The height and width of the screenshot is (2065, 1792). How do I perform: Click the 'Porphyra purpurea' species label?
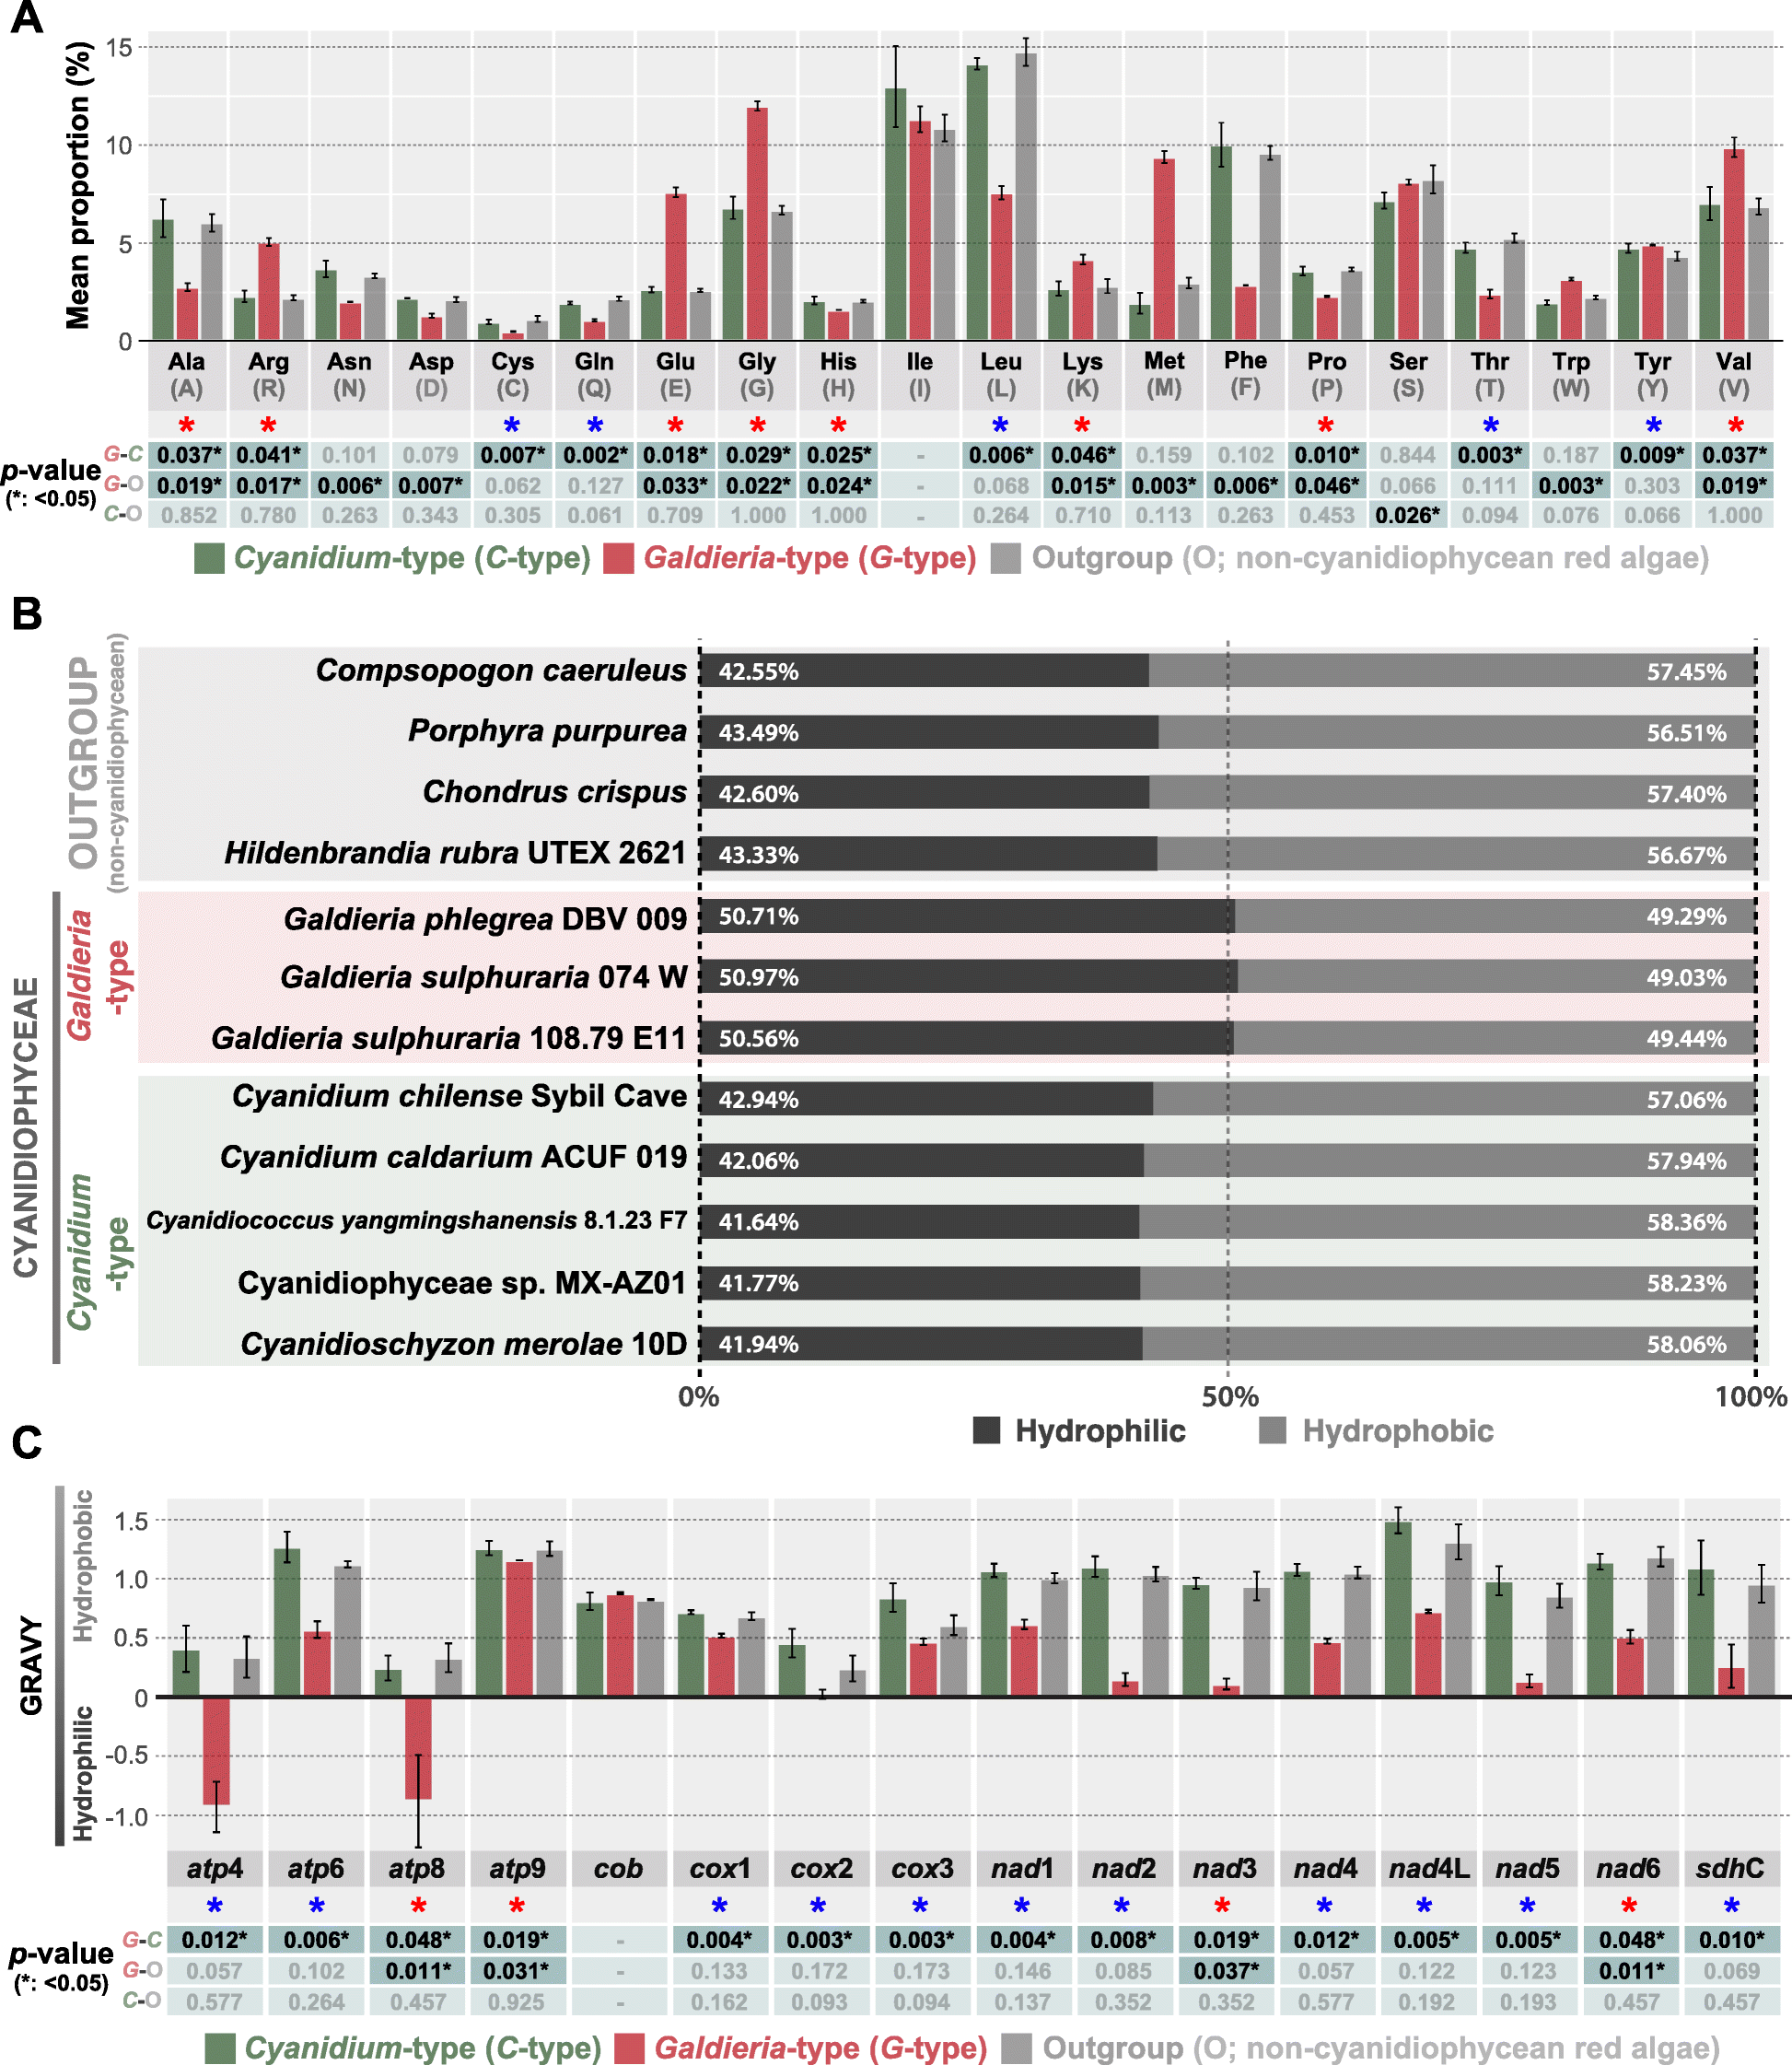tap(547, 731)
